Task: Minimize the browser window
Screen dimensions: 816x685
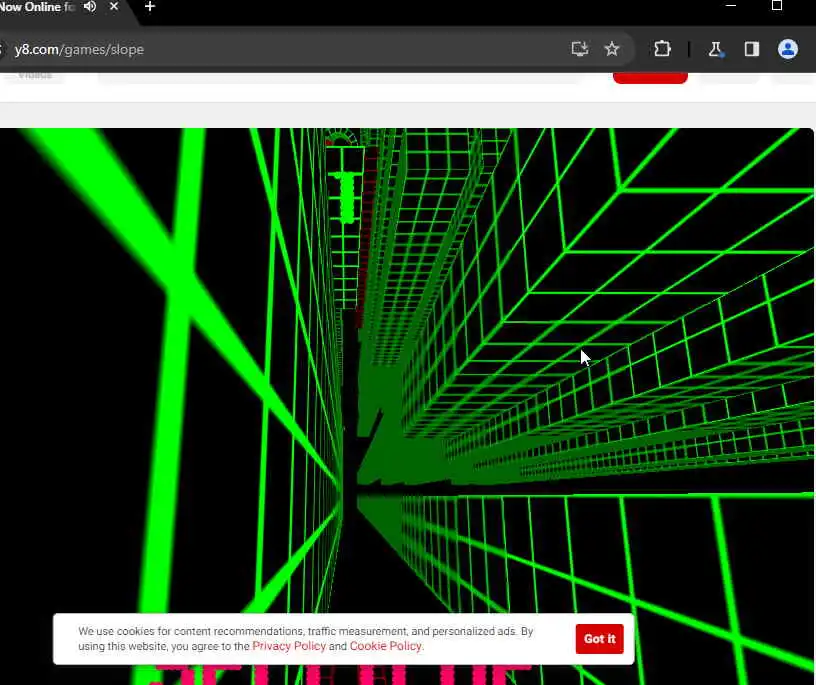Action: coord(731,6)
